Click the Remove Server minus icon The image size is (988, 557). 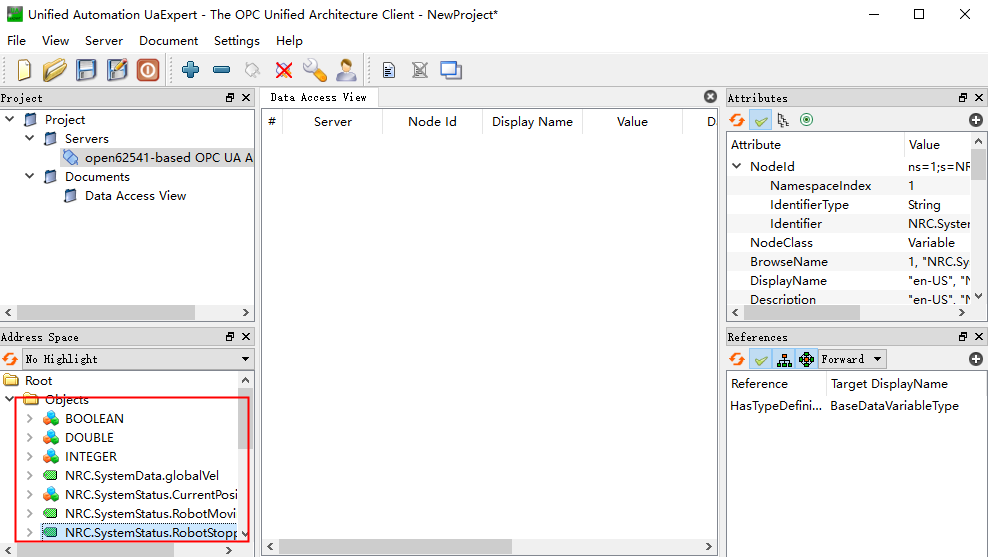click(222, 70)
